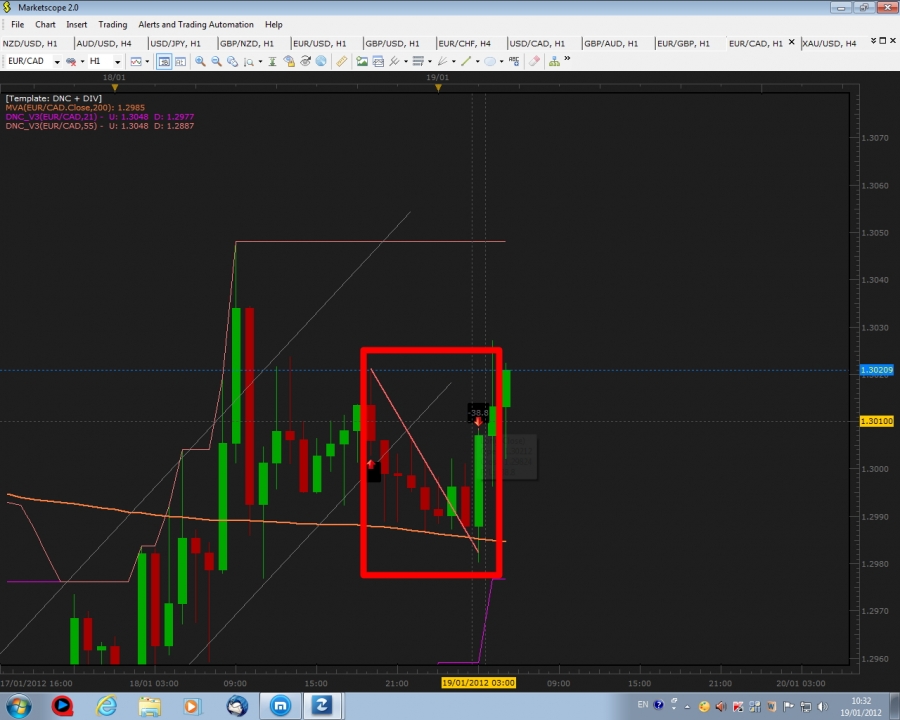900x720 pixels.
Task: Click the zoom out magnifier icon
Action: 216,61
